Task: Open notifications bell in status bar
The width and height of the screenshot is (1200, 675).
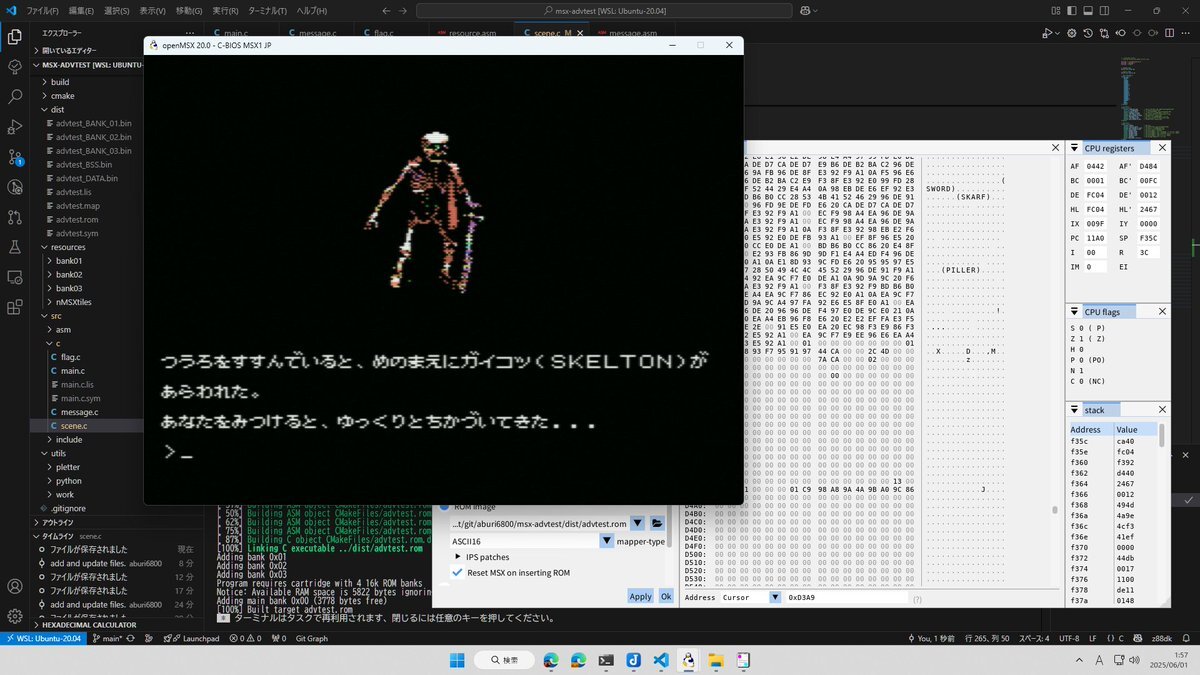Action: tap(1185, 638)
